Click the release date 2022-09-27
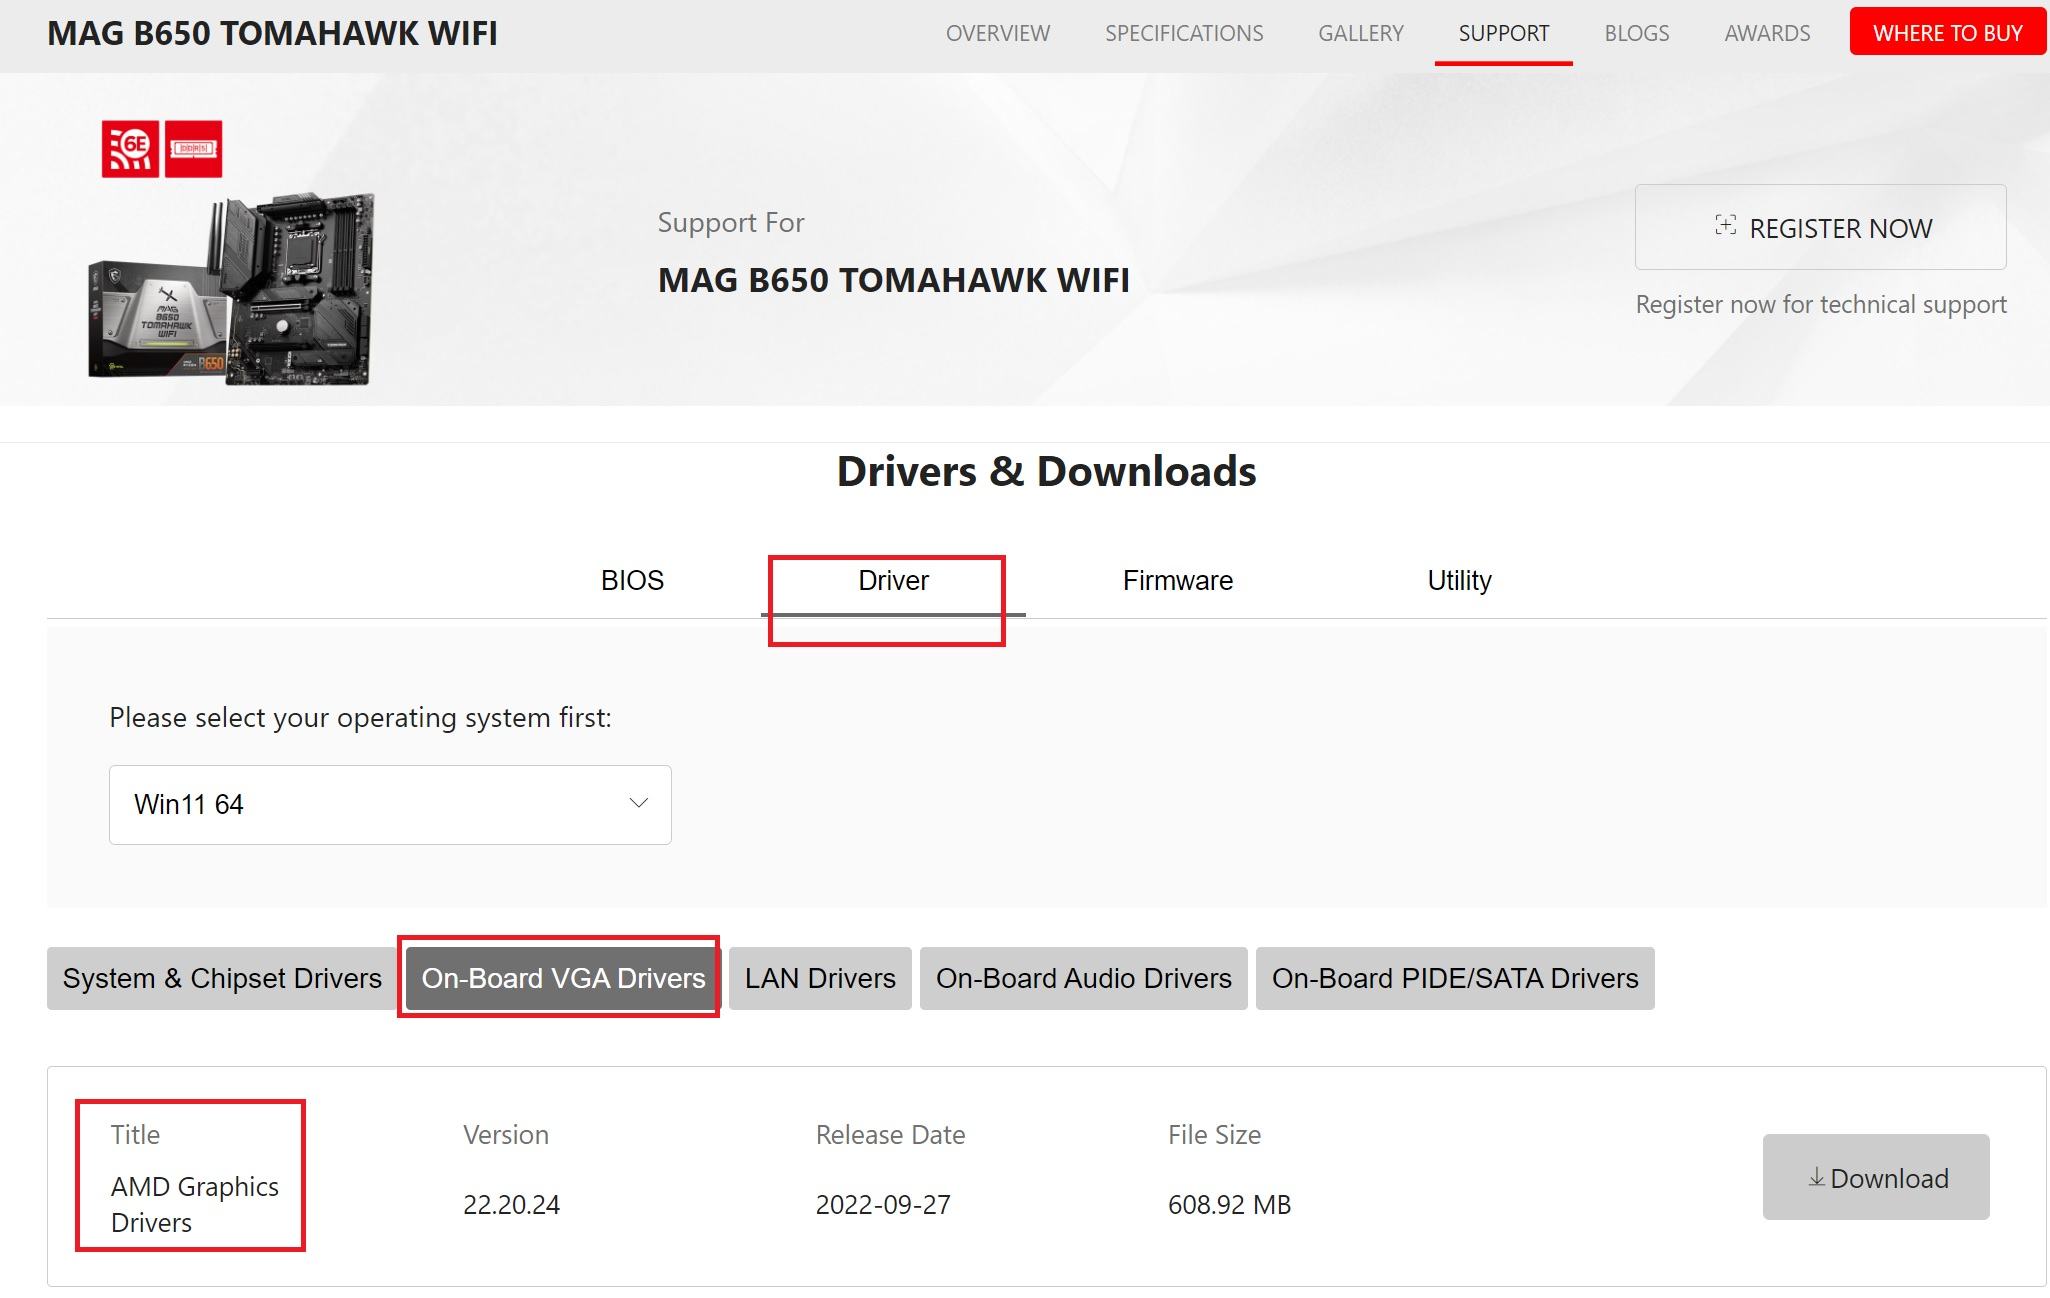2050x1298 pixels. [x=883, y=1204]
